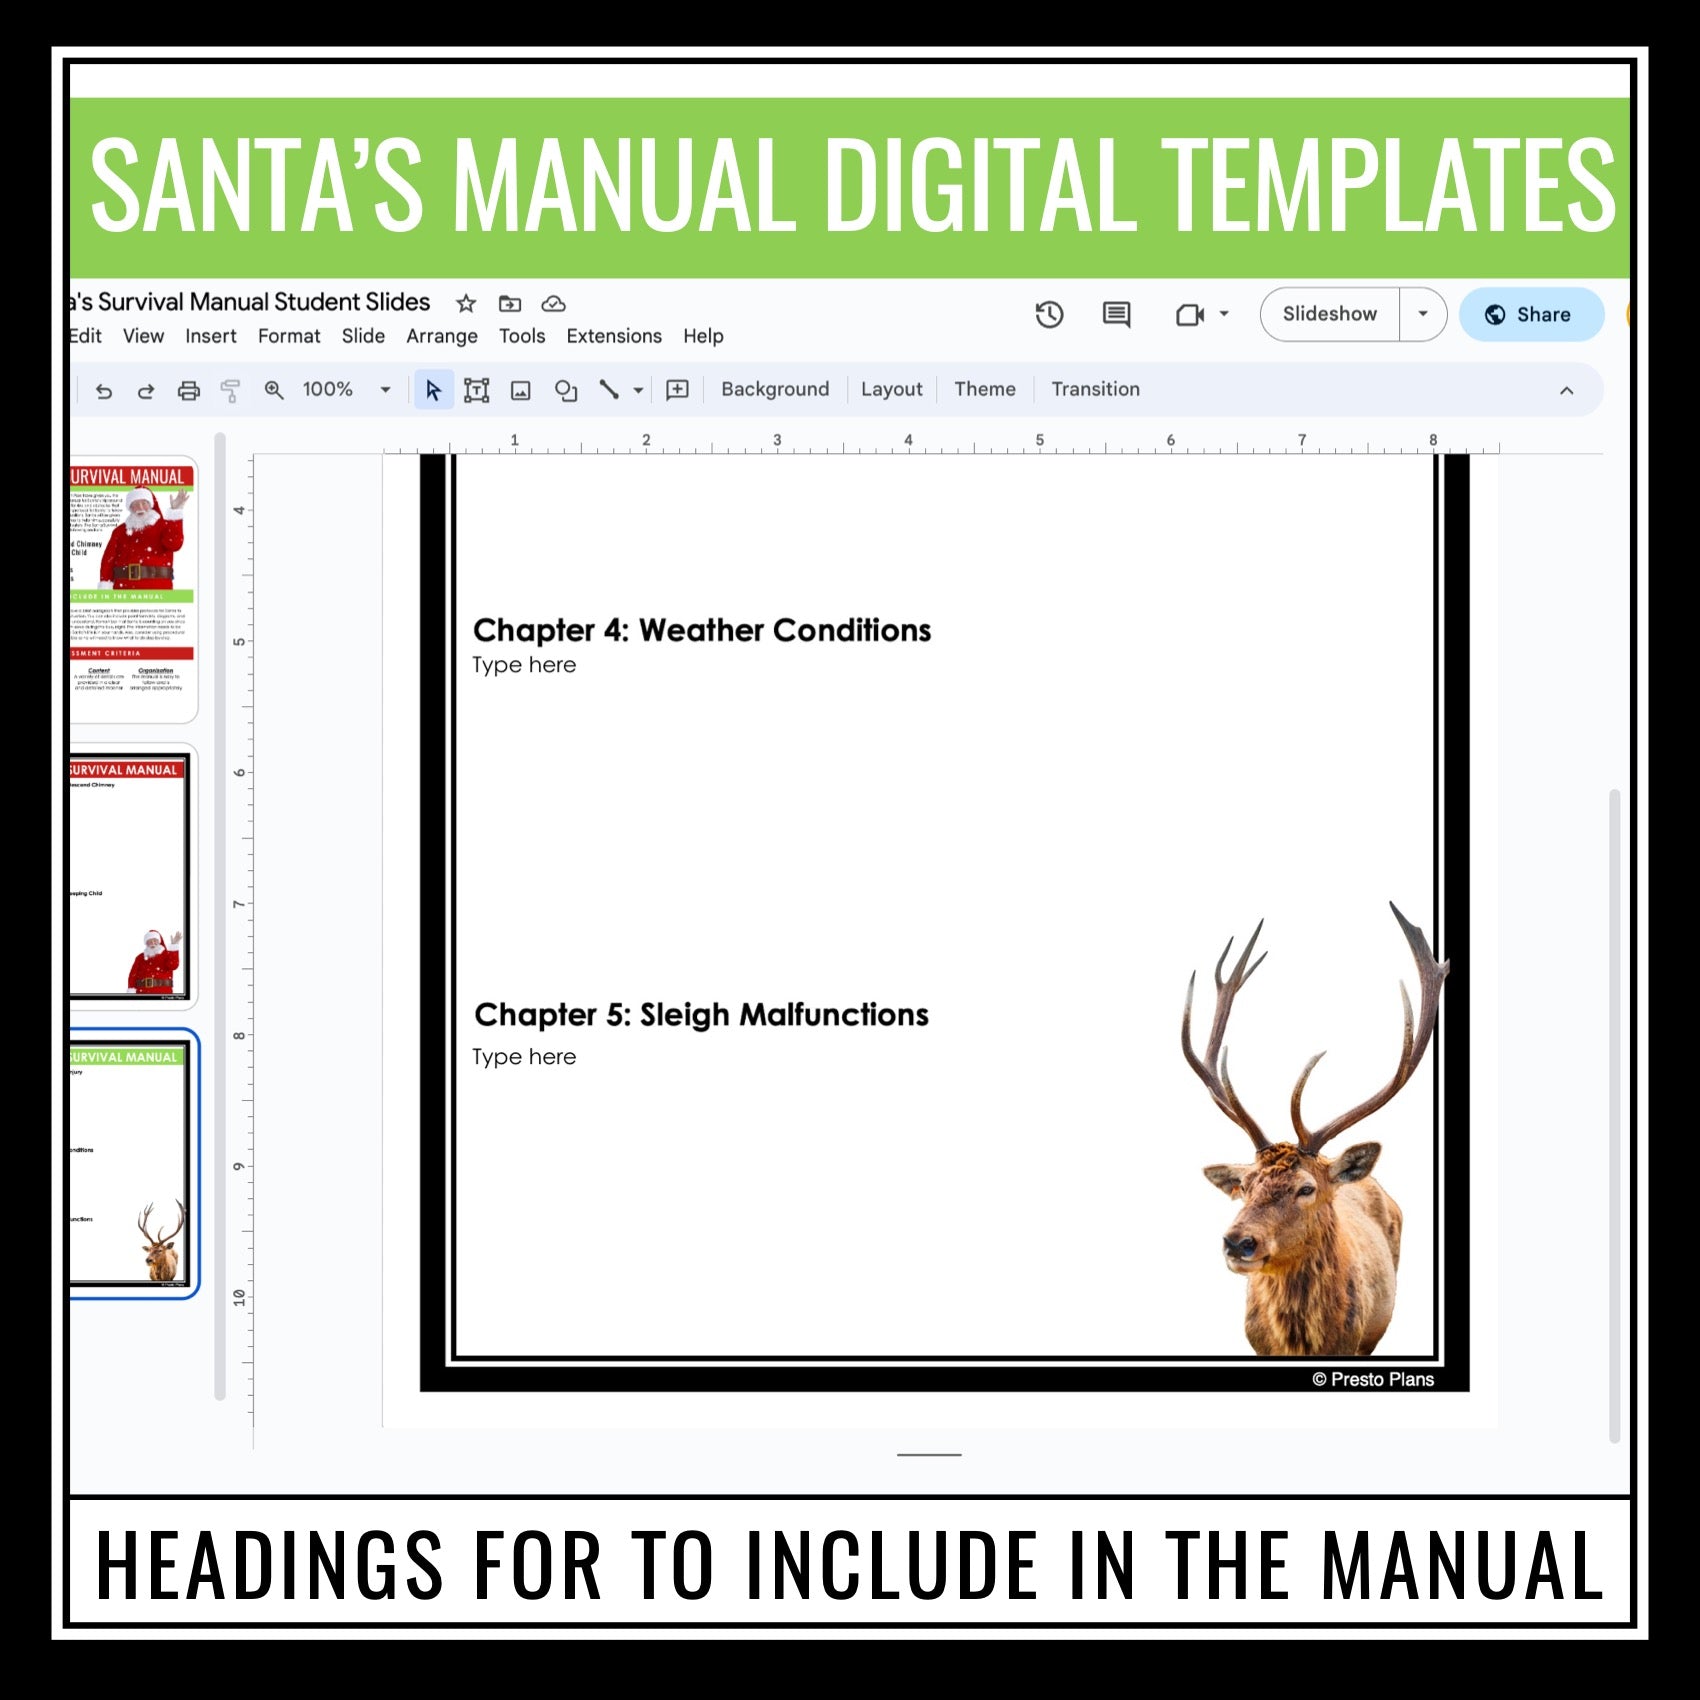Click the Paint format roller icon
This screenshot has width=1700, height=1700.
pos(231,390)
